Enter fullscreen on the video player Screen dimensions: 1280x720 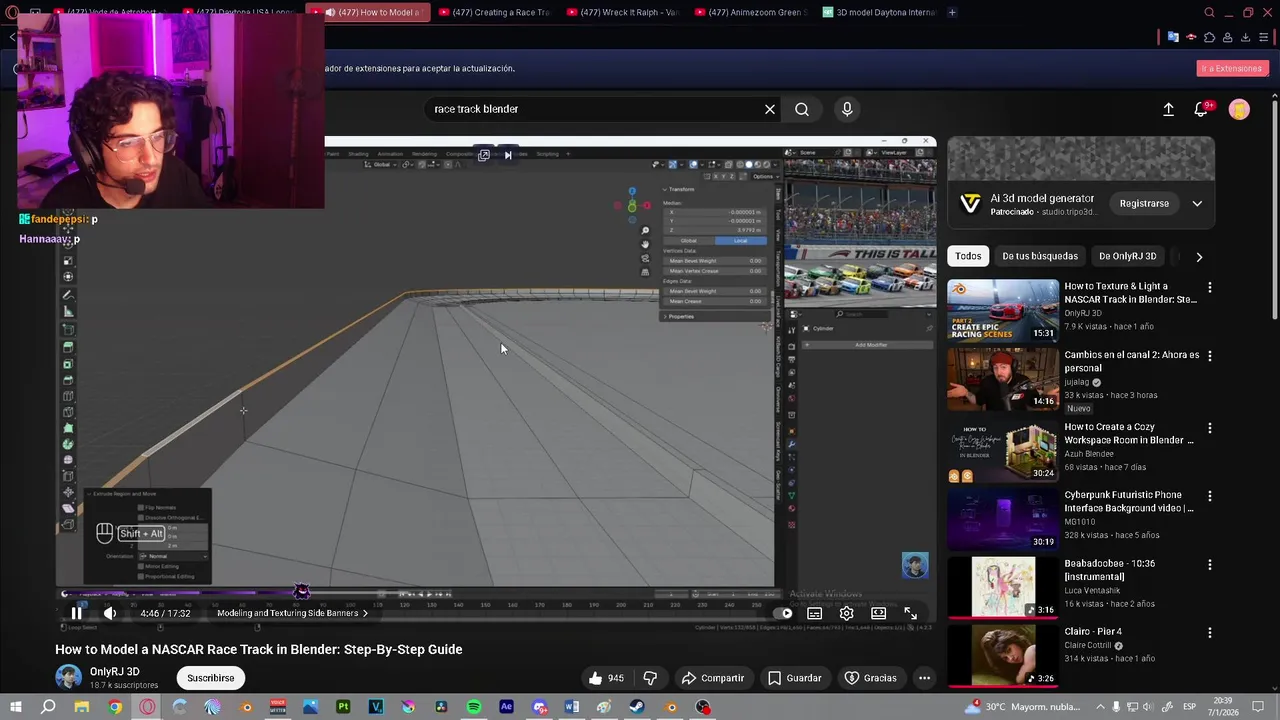click(x=910, y=613)
